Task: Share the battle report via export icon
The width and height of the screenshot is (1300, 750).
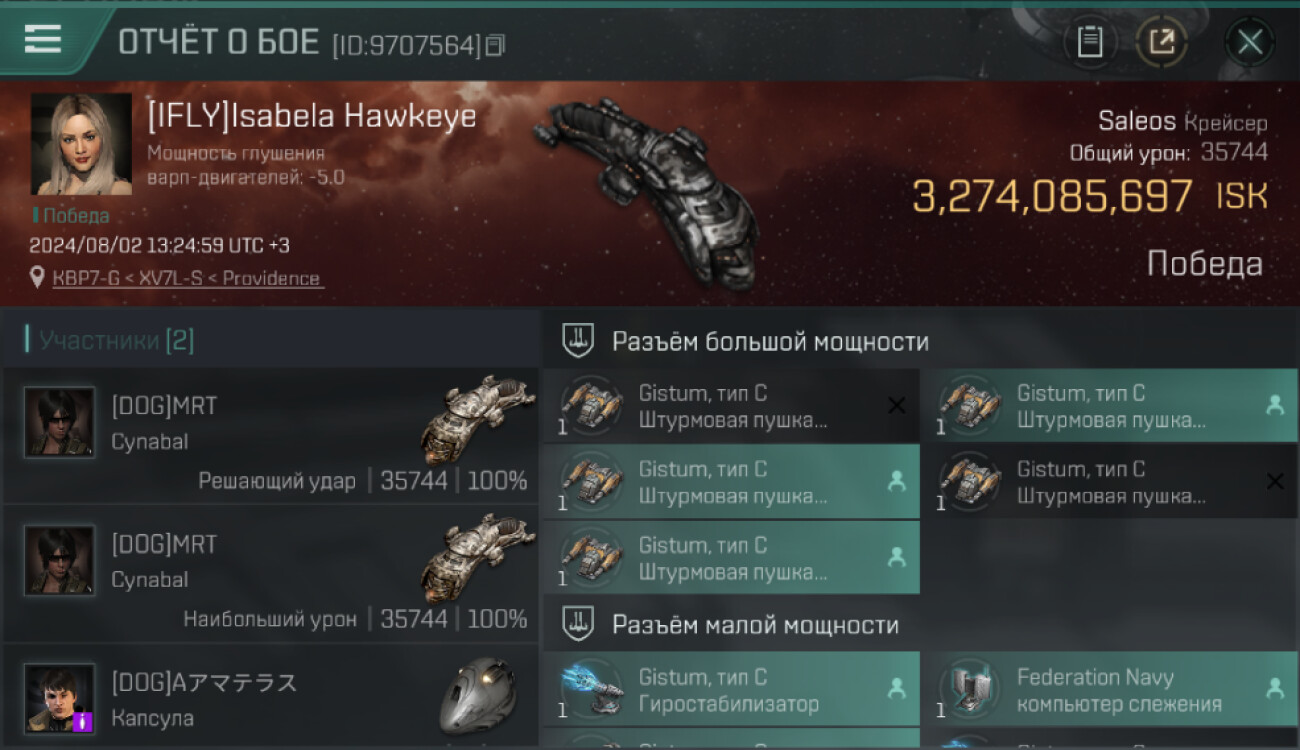Action: [1161, 42]
